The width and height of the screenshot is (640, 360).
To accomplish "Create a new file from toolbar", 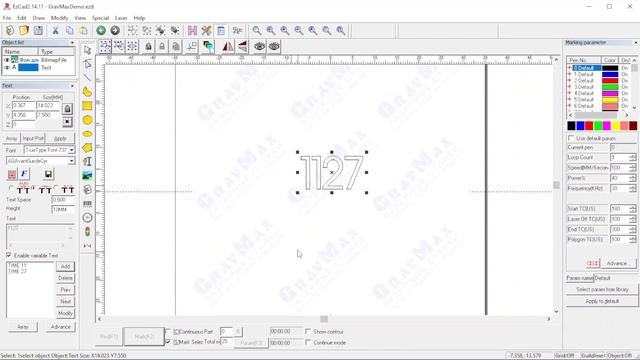I will tap(10, 30).
